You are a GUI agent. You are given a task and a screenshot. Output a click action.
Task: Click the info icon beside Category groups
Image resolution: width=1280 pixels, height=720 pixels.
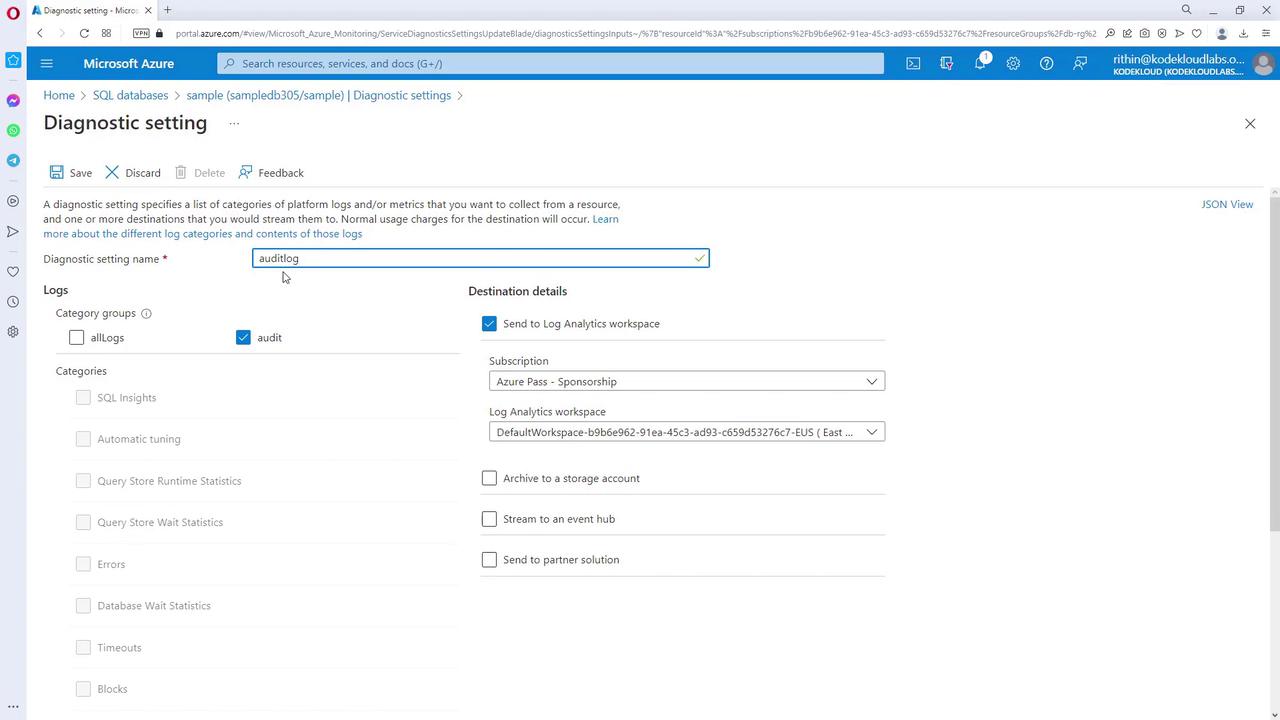click(x=146, y=314)
